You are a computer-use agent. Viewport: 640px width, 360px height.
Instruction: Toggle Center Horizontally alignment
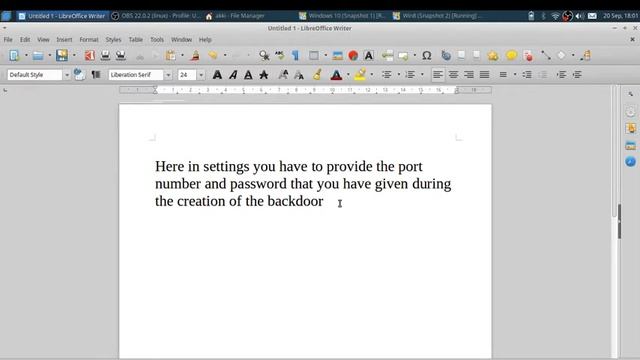453,75
